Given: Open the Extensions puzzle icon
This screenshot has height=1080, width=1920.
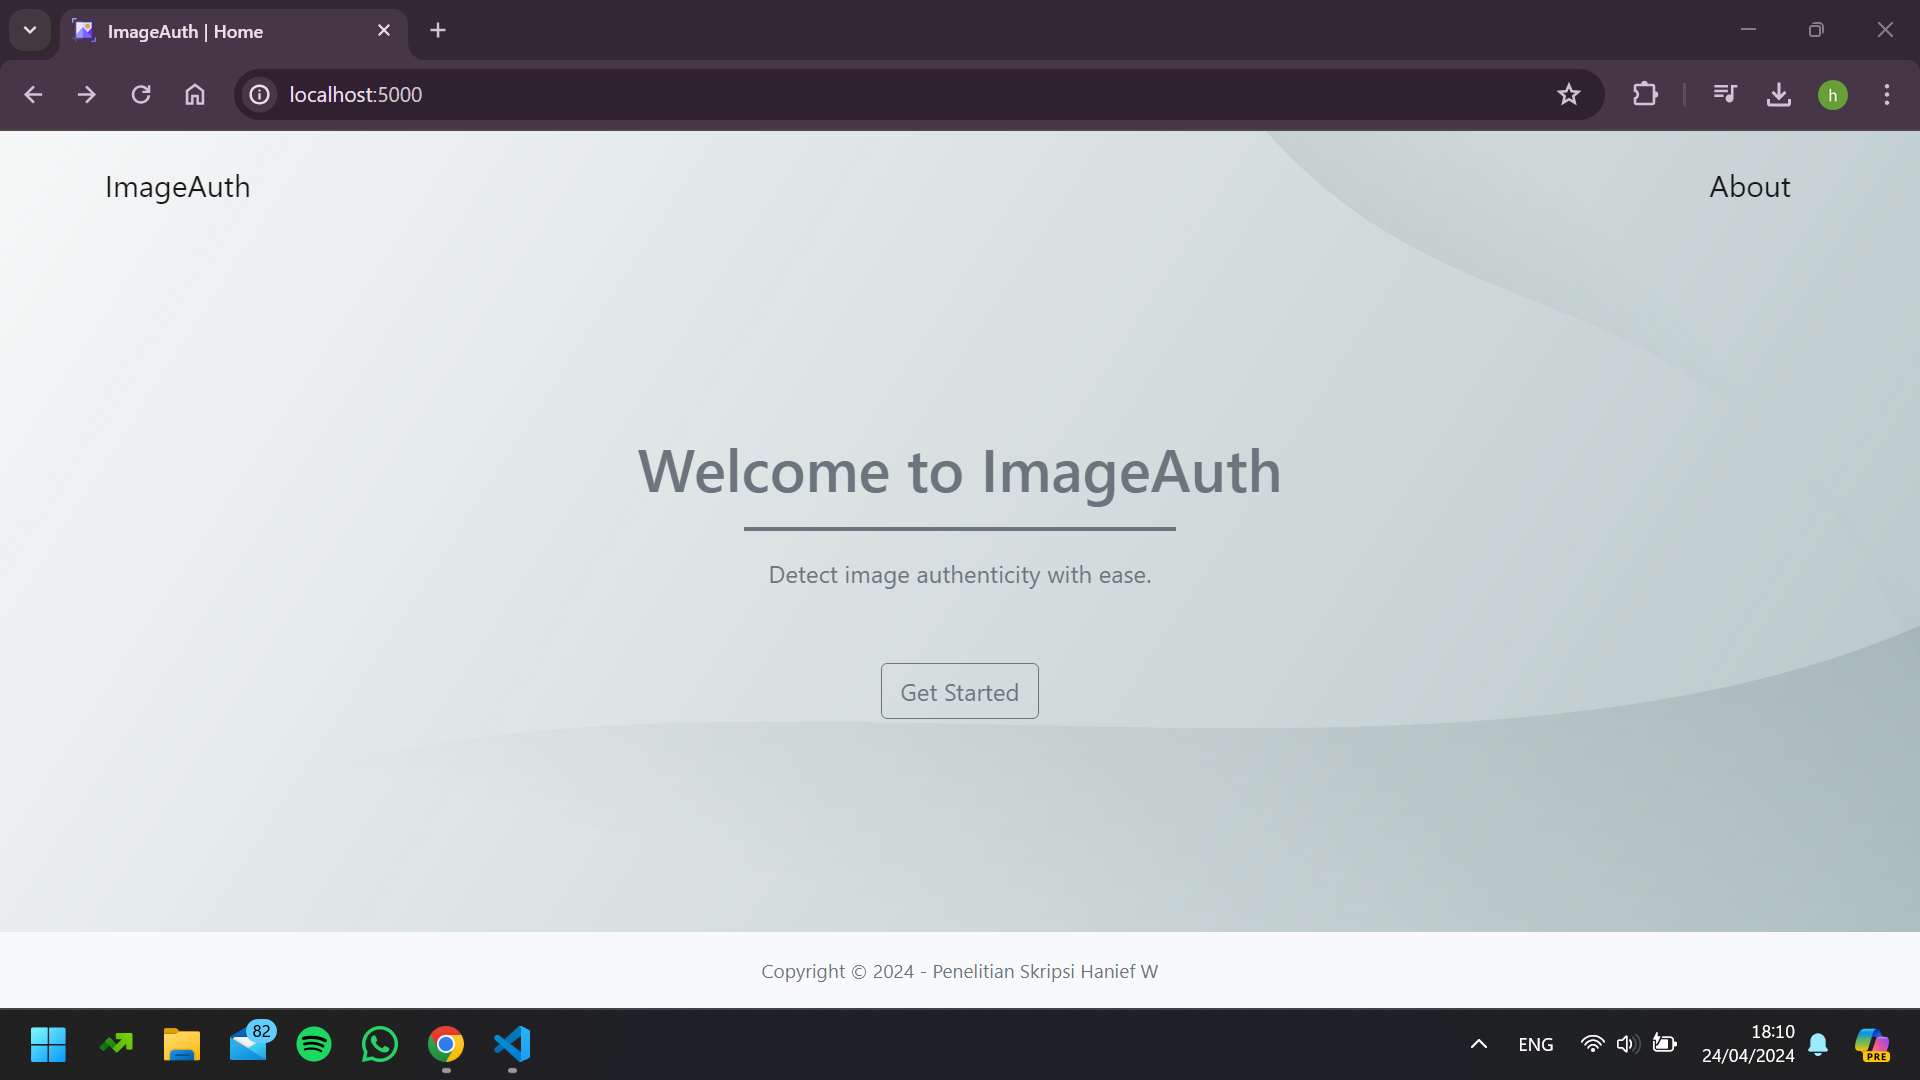Looking at the screenshot, I should pyautogui.click(x=1645, y=94).
